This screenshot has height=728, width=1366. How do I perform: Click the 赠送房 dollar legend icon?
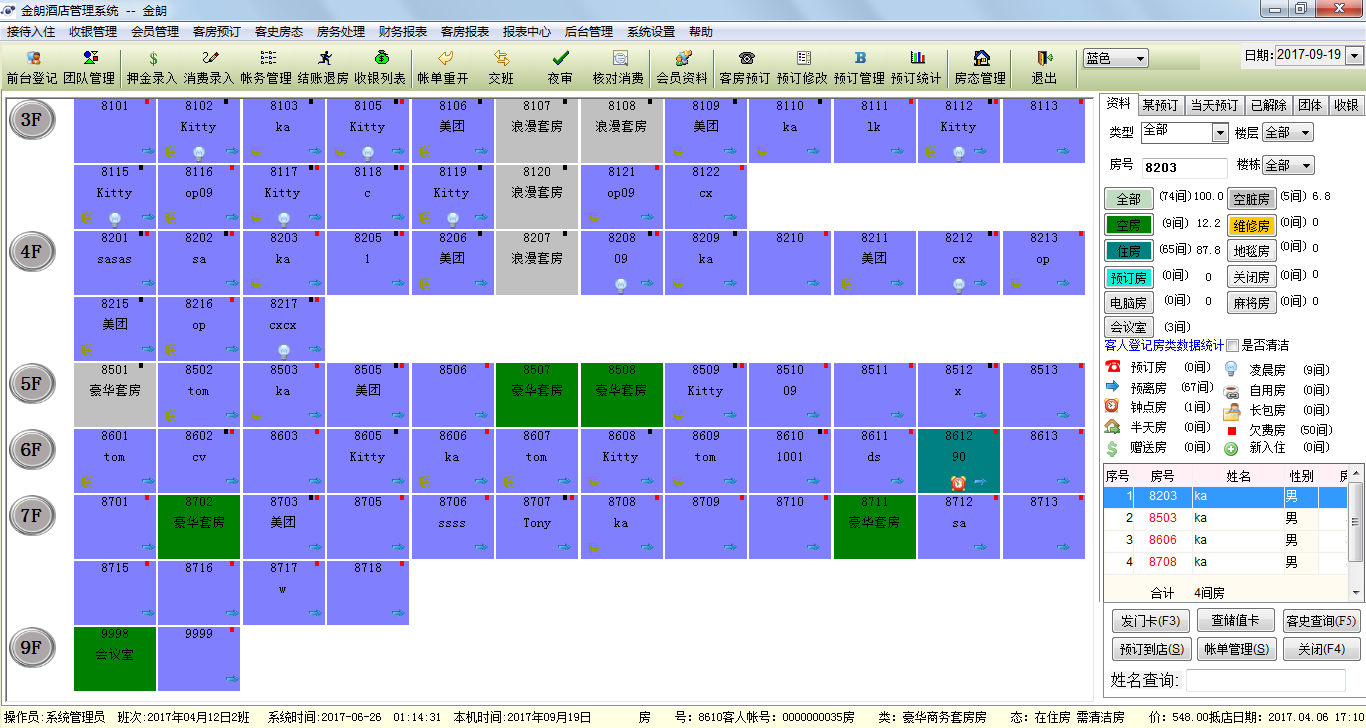[1112, 448]
